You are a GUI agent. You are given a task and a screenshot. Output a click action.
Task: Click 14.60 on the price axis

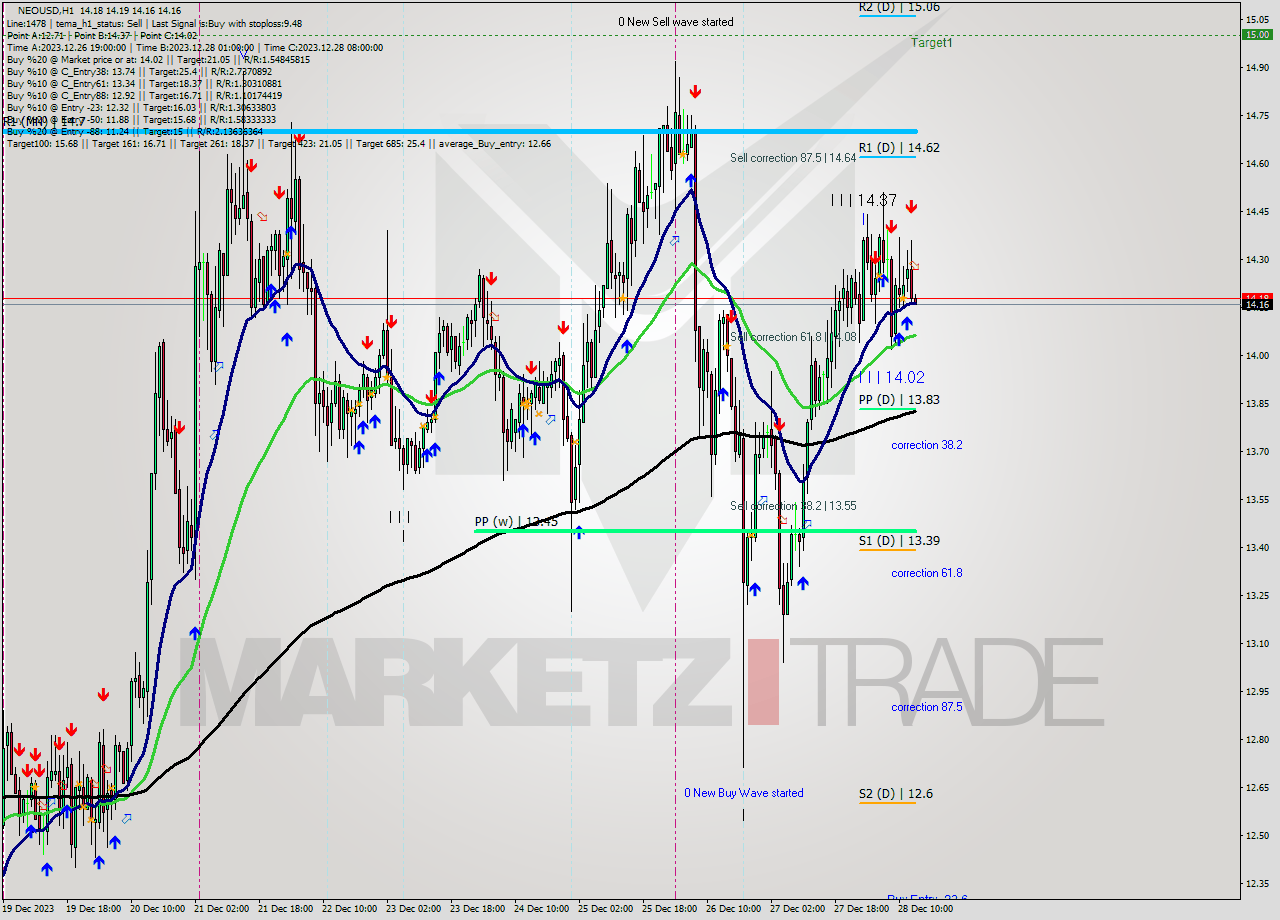coord(1257,163)
